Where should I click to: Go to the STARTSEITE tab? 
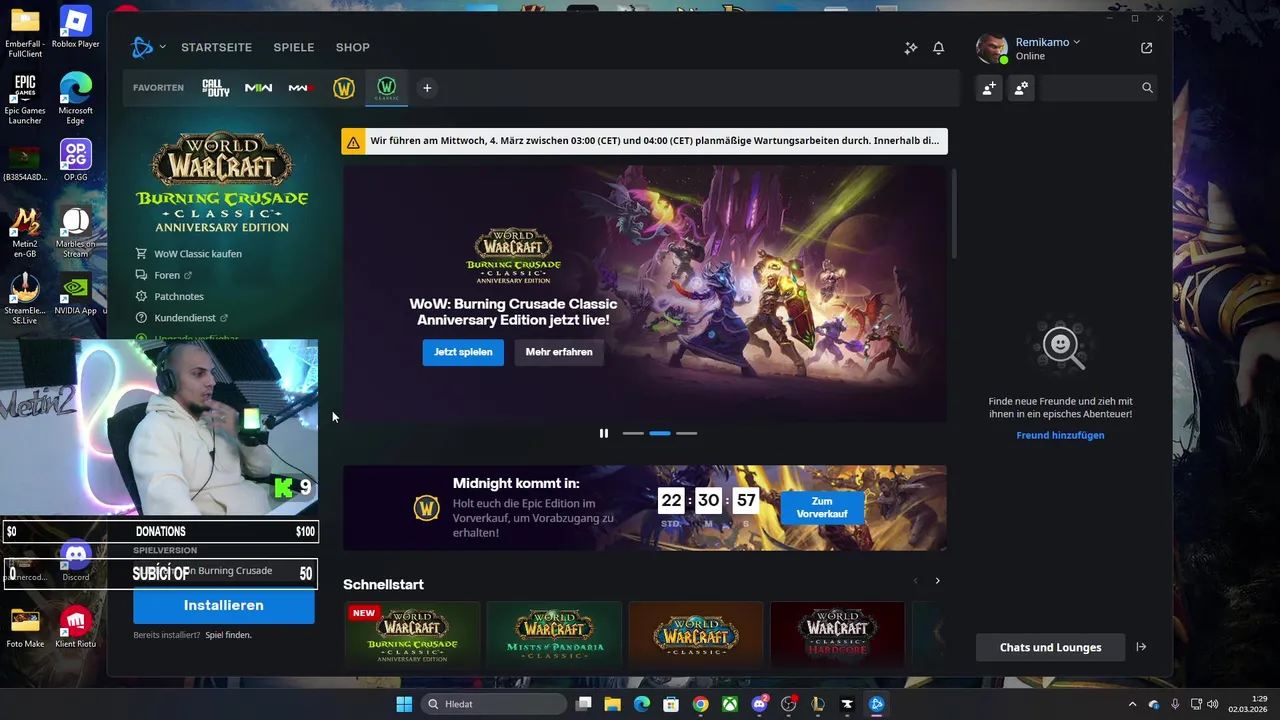pyautogui.click(x=216, y=47)
